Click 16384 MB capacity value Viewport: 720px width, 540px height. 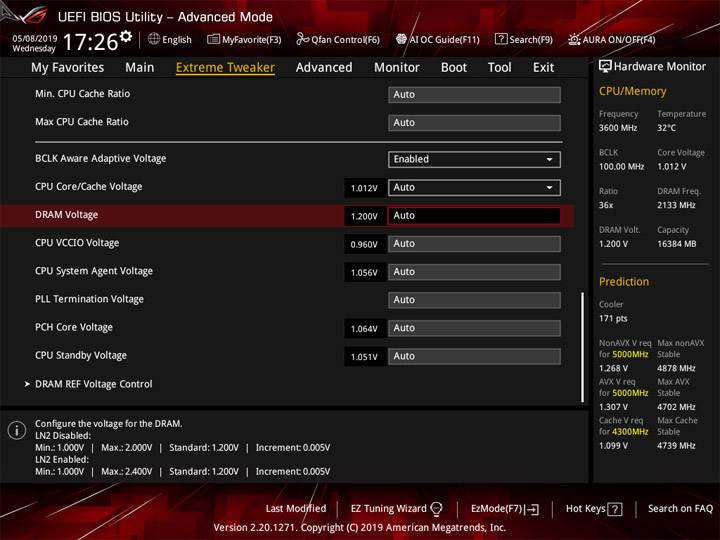[676, 244]
